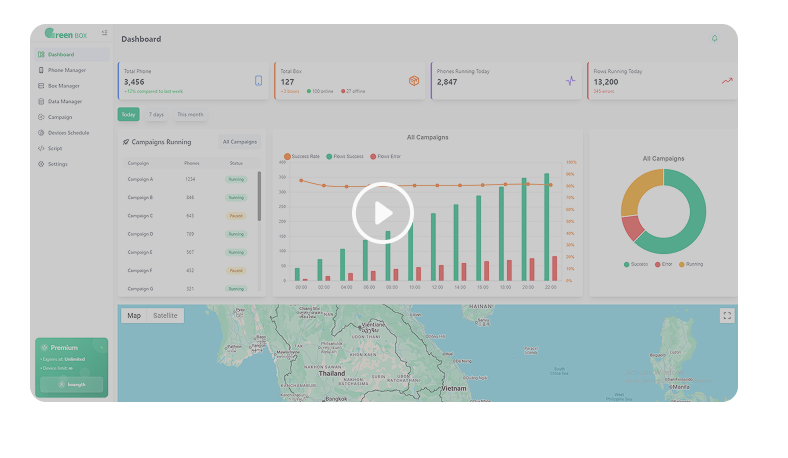Open Settings in the sidebar
788x458 pixels.
click(57, 163)
